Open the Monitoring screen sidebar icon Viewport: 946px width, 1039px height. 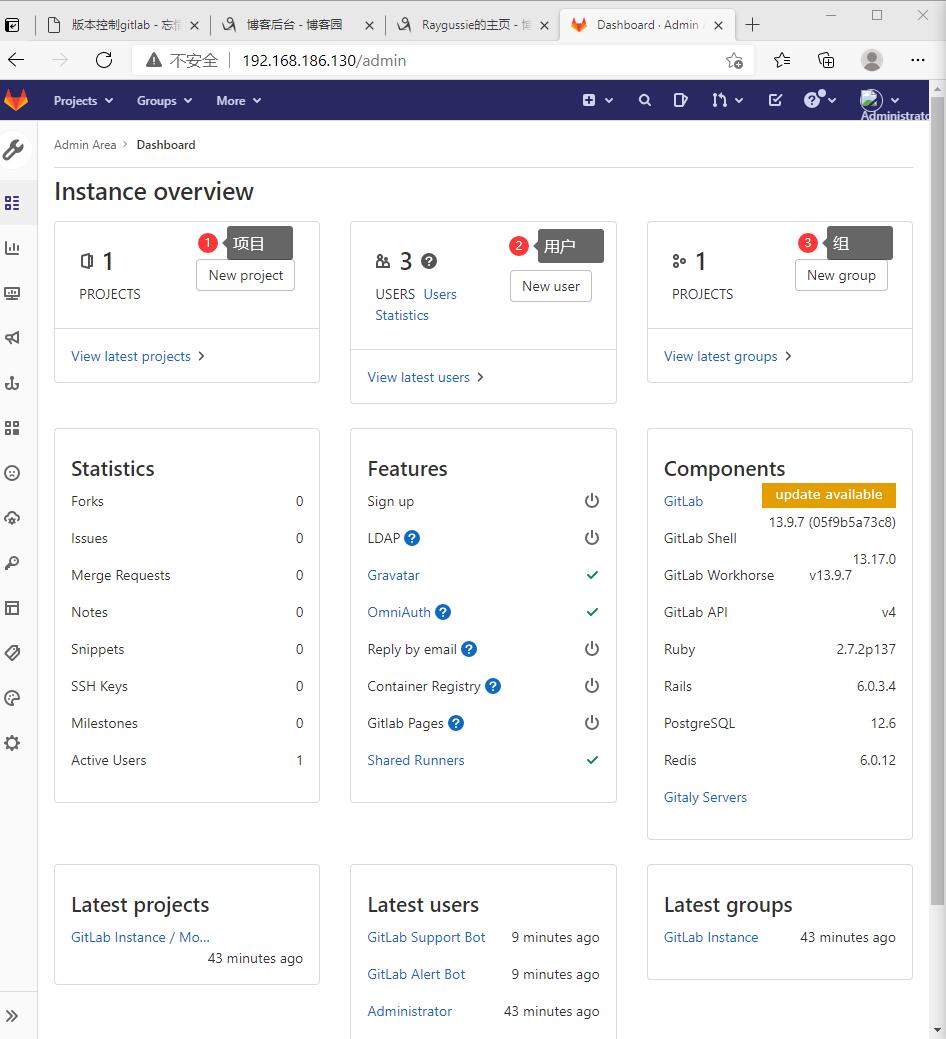point(12,293)
